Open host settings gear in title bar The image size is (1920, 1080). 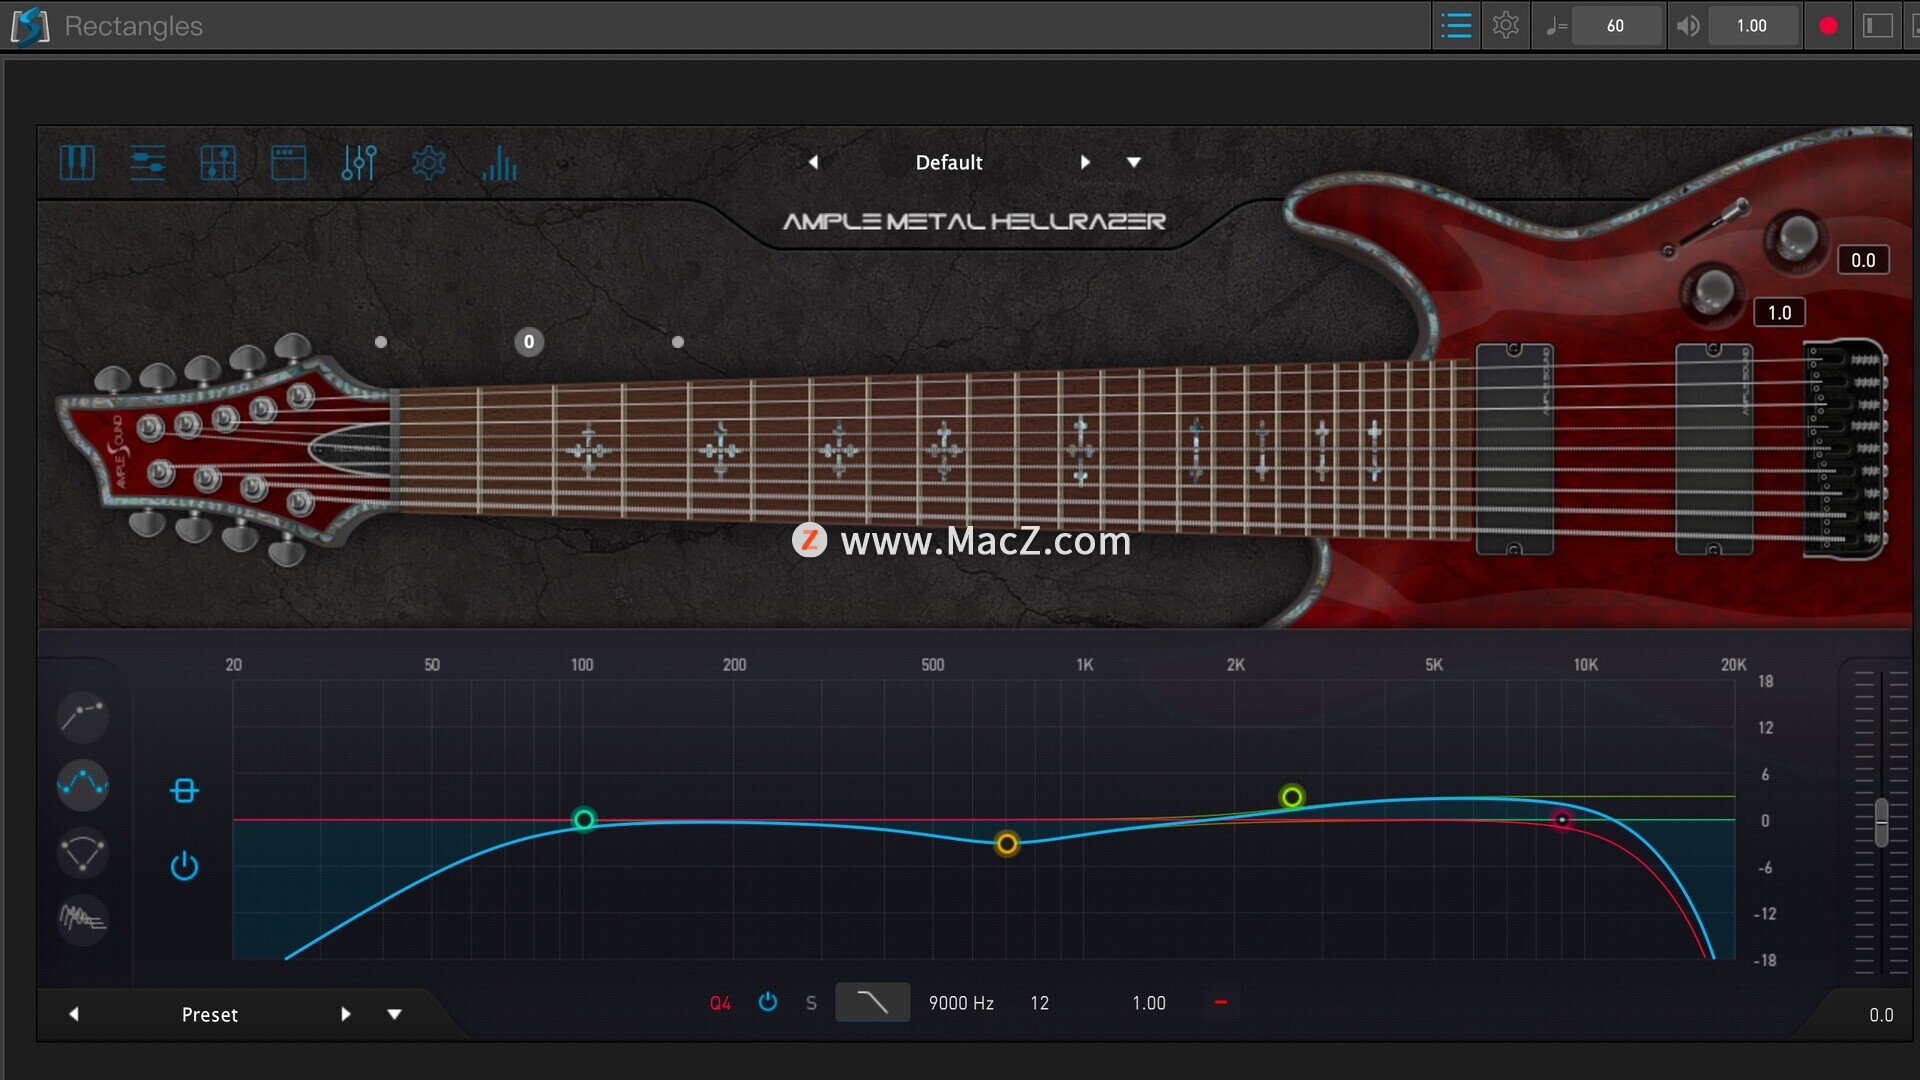coord(1505,26)
